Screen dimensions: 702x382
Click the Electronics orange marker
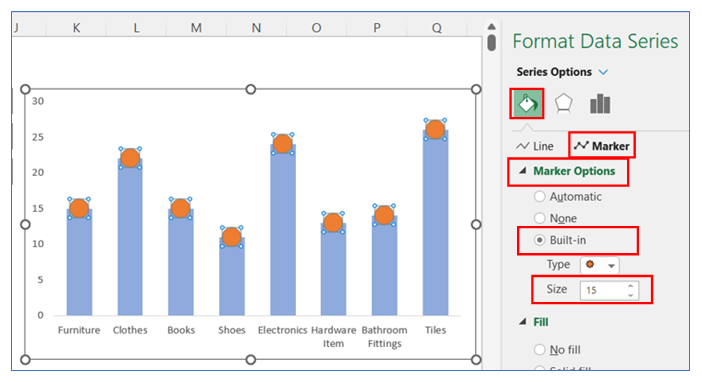[283, 144]
